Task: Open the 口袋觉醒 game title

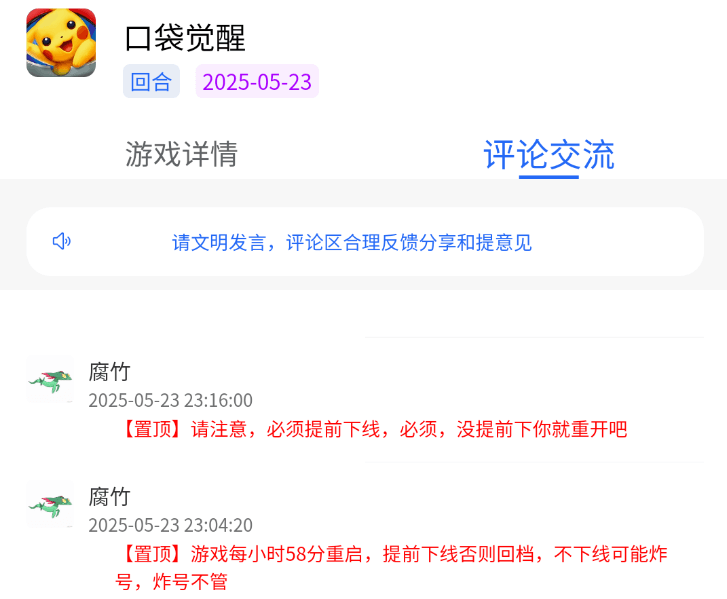Action: click(x=185, y=38)
